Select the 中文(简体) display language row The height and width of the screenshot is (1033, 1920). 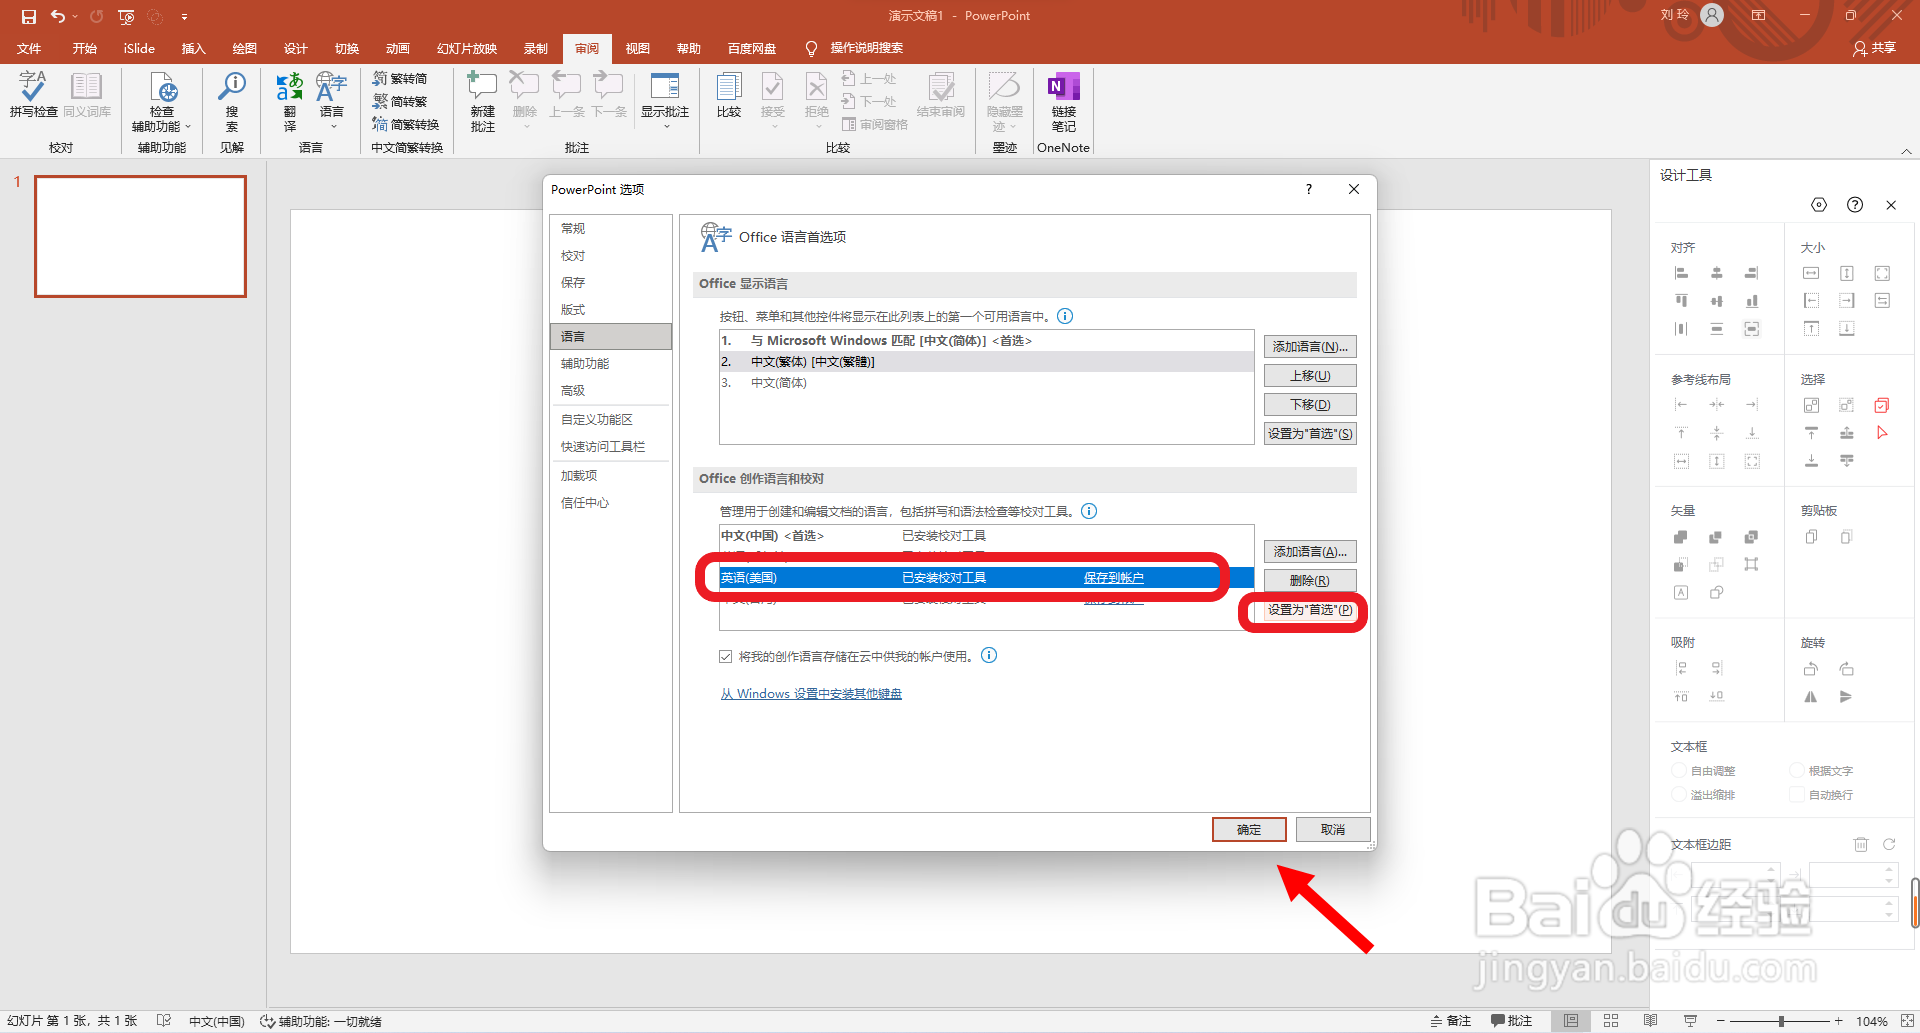[x=986, y=383]
